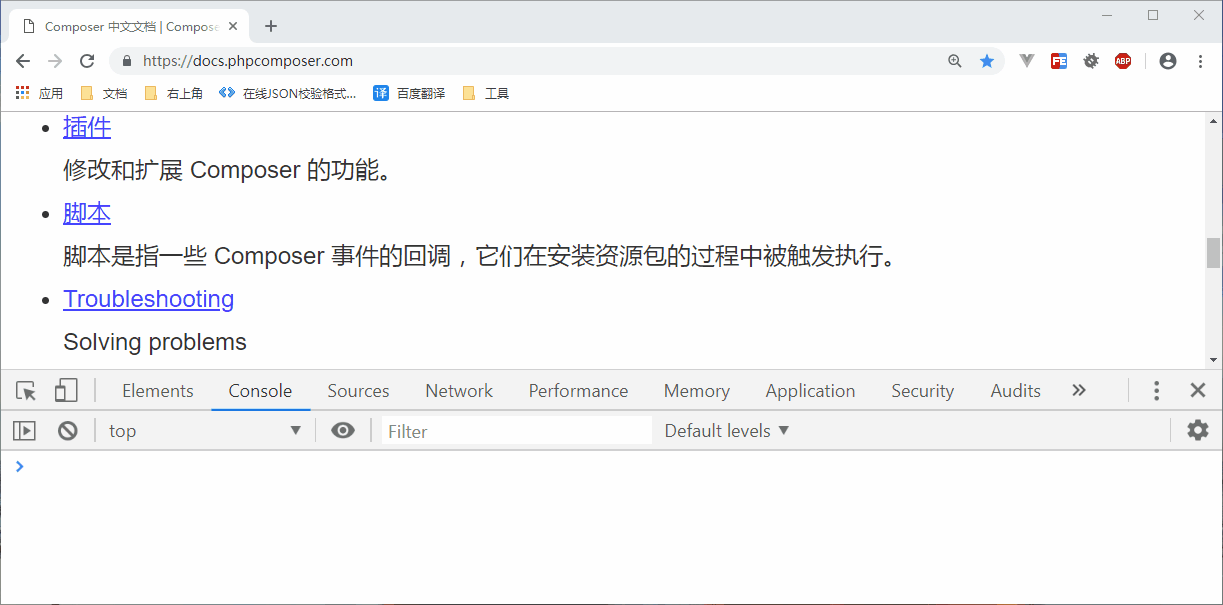Click the console prompt line
This screenshot has height=605, width=1223.
611,466
